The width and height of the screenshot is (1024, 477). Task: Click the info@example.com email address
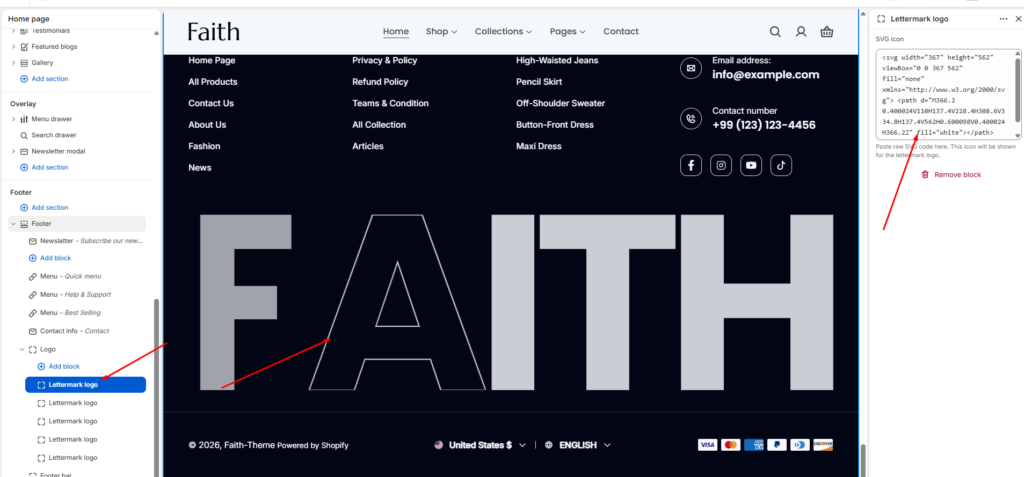765,74
